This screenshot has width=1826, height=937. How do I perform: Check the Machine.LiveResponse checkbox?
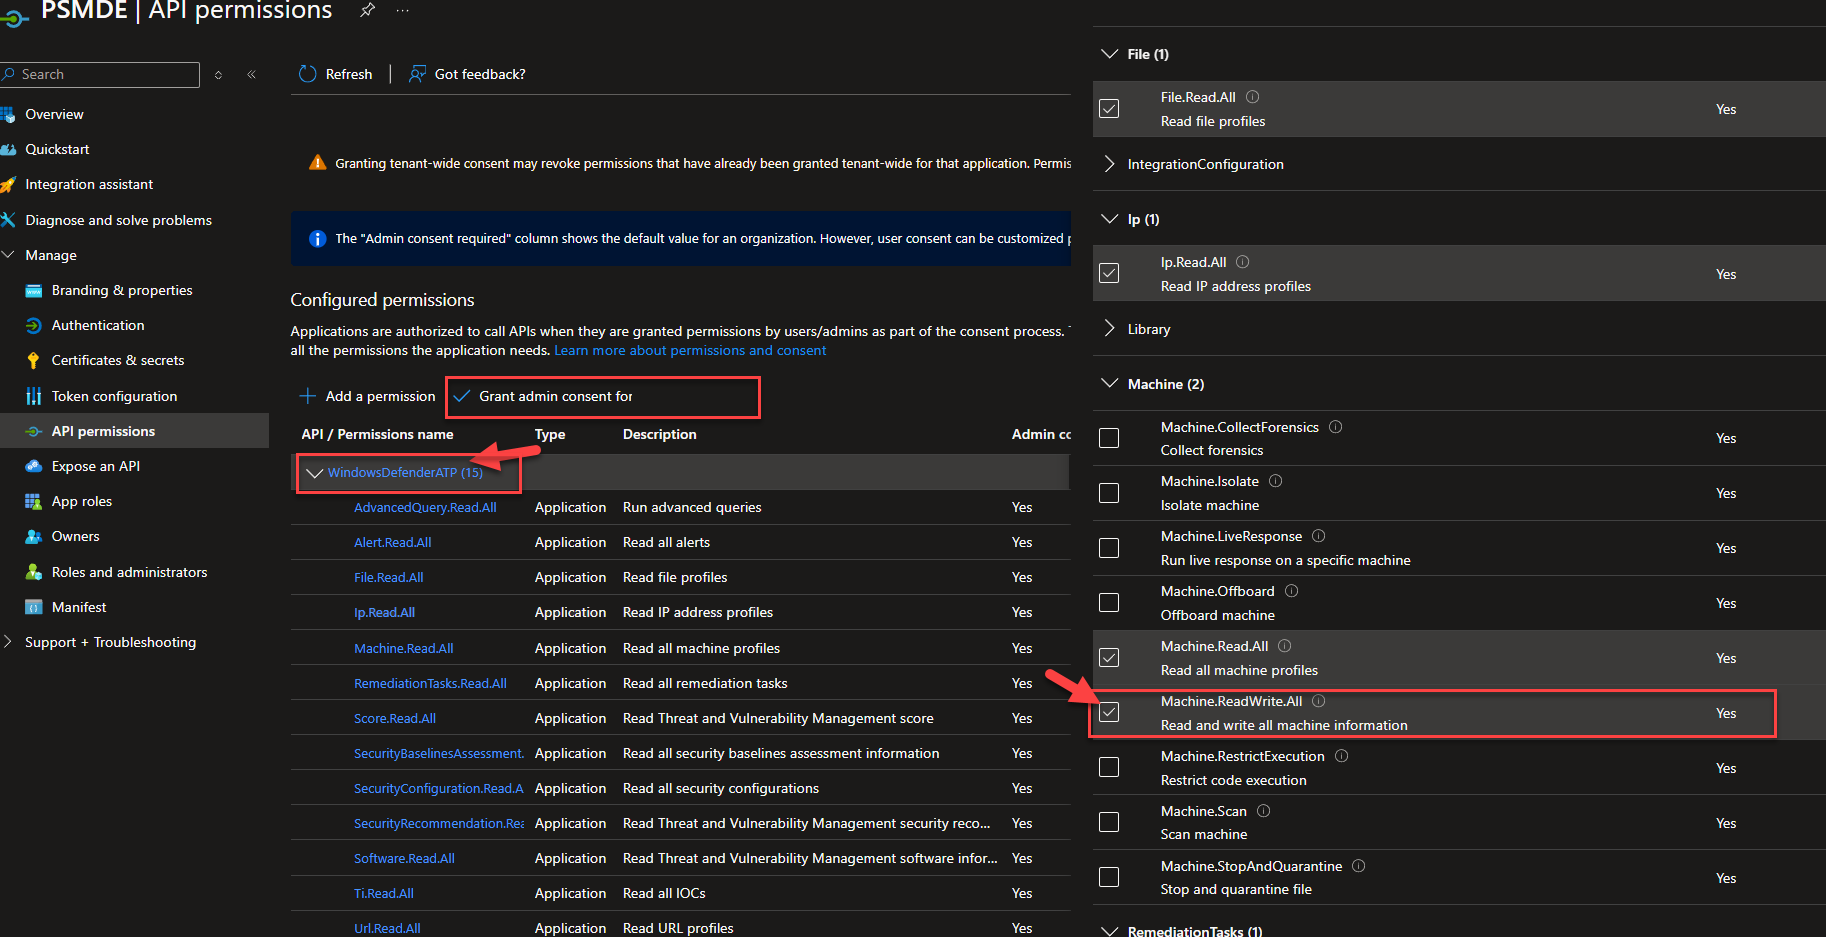(x=1109, y=548)
